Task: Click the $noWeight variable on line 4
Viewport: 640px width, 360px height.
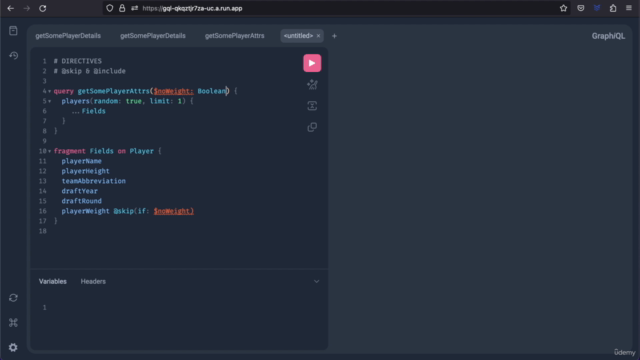Action: (173, 91)
